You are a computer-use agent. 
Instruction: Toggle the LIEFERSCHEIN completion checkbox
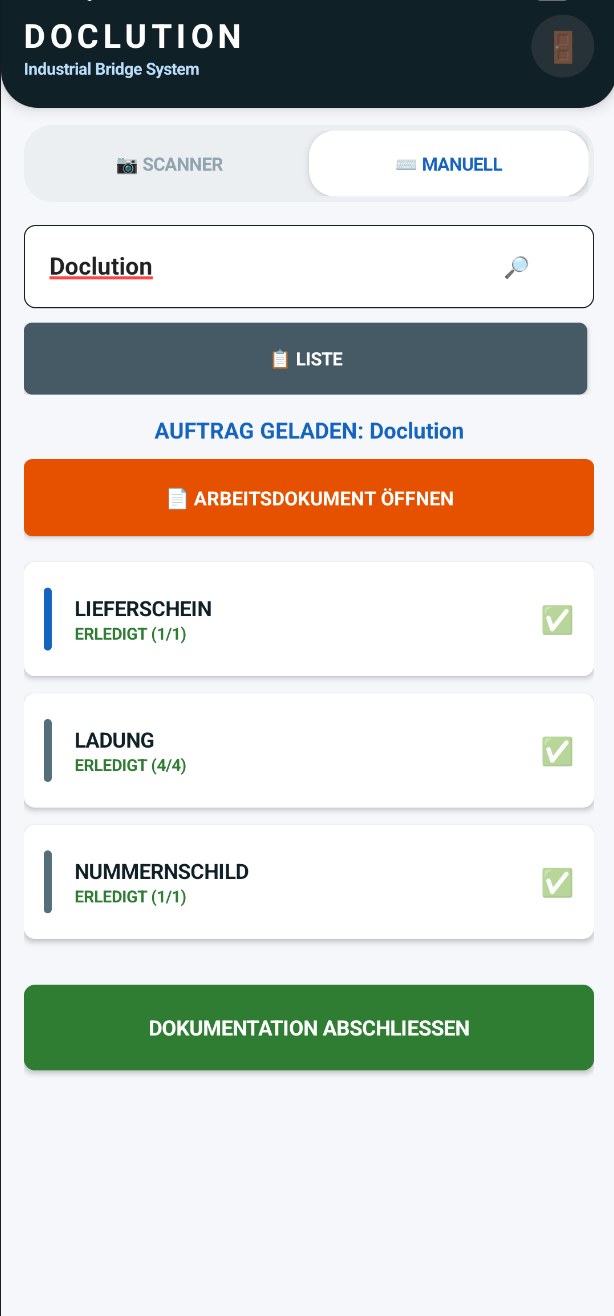556,619
